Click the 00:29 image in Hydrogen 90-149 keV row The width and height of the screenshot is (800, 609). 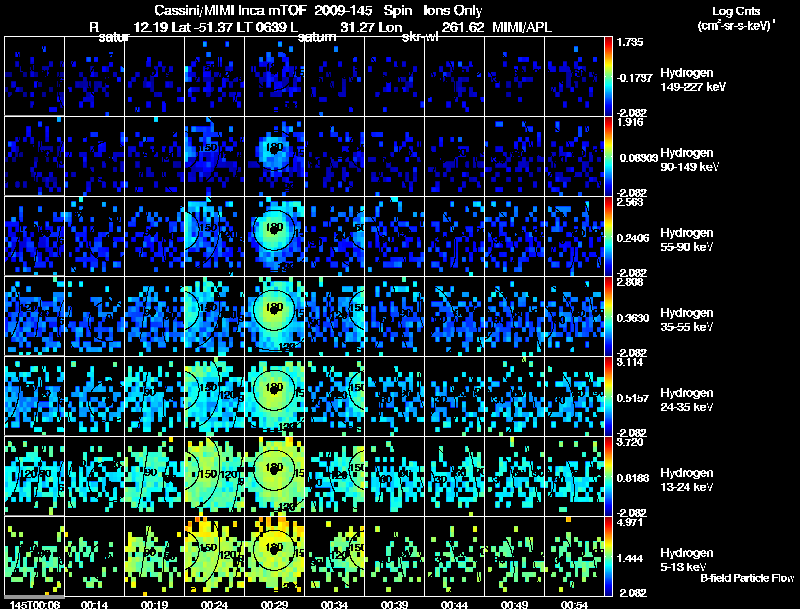click(x=274, y=156)
